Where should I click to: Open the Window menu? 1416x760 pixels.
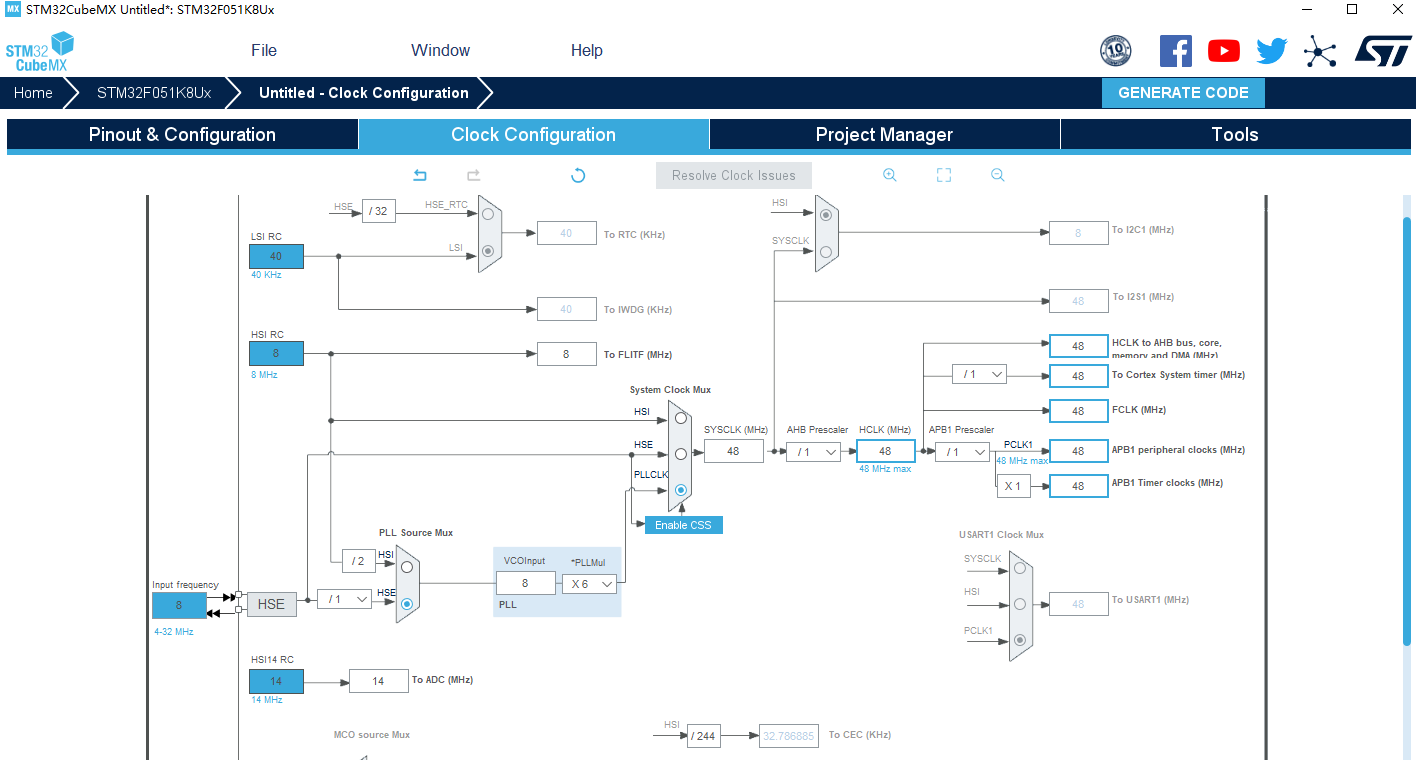pyautogui.click(x=440, y=50)
